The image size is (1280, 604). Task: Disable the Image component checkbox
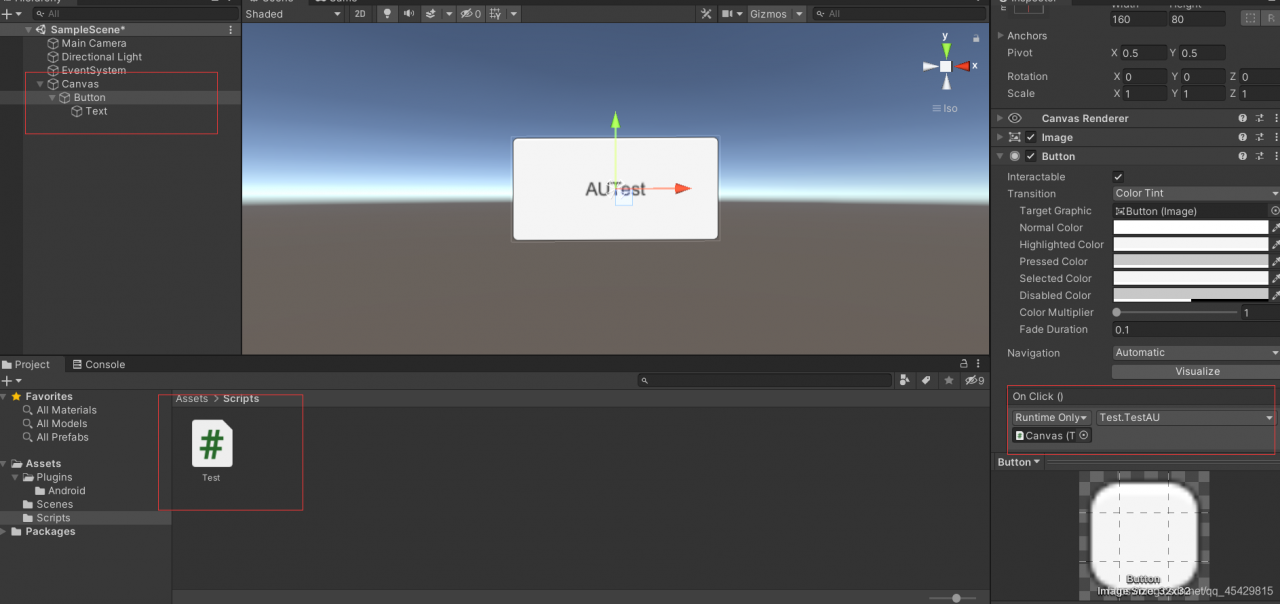click(x=1031, y=137)
